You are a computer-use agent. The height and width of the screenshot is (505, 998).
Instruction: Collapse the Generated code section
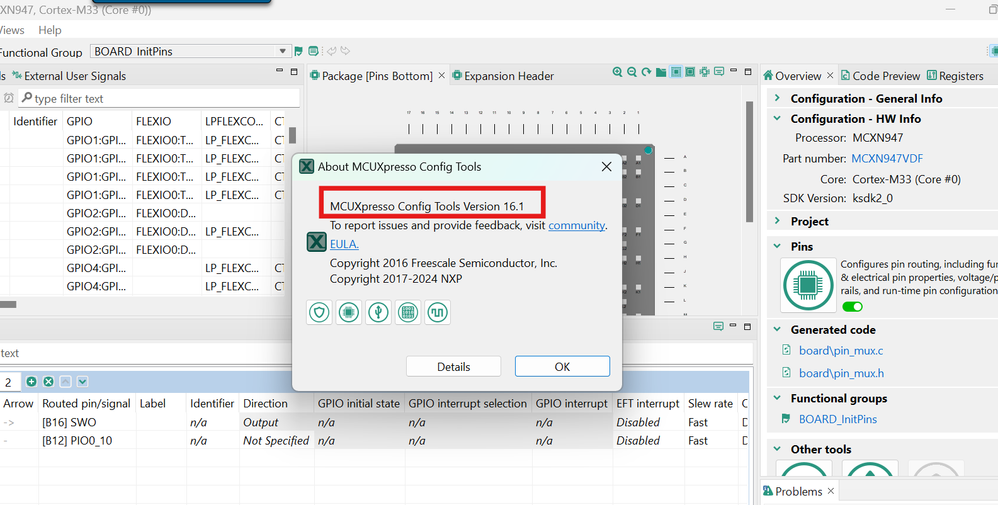pos(777,329)
